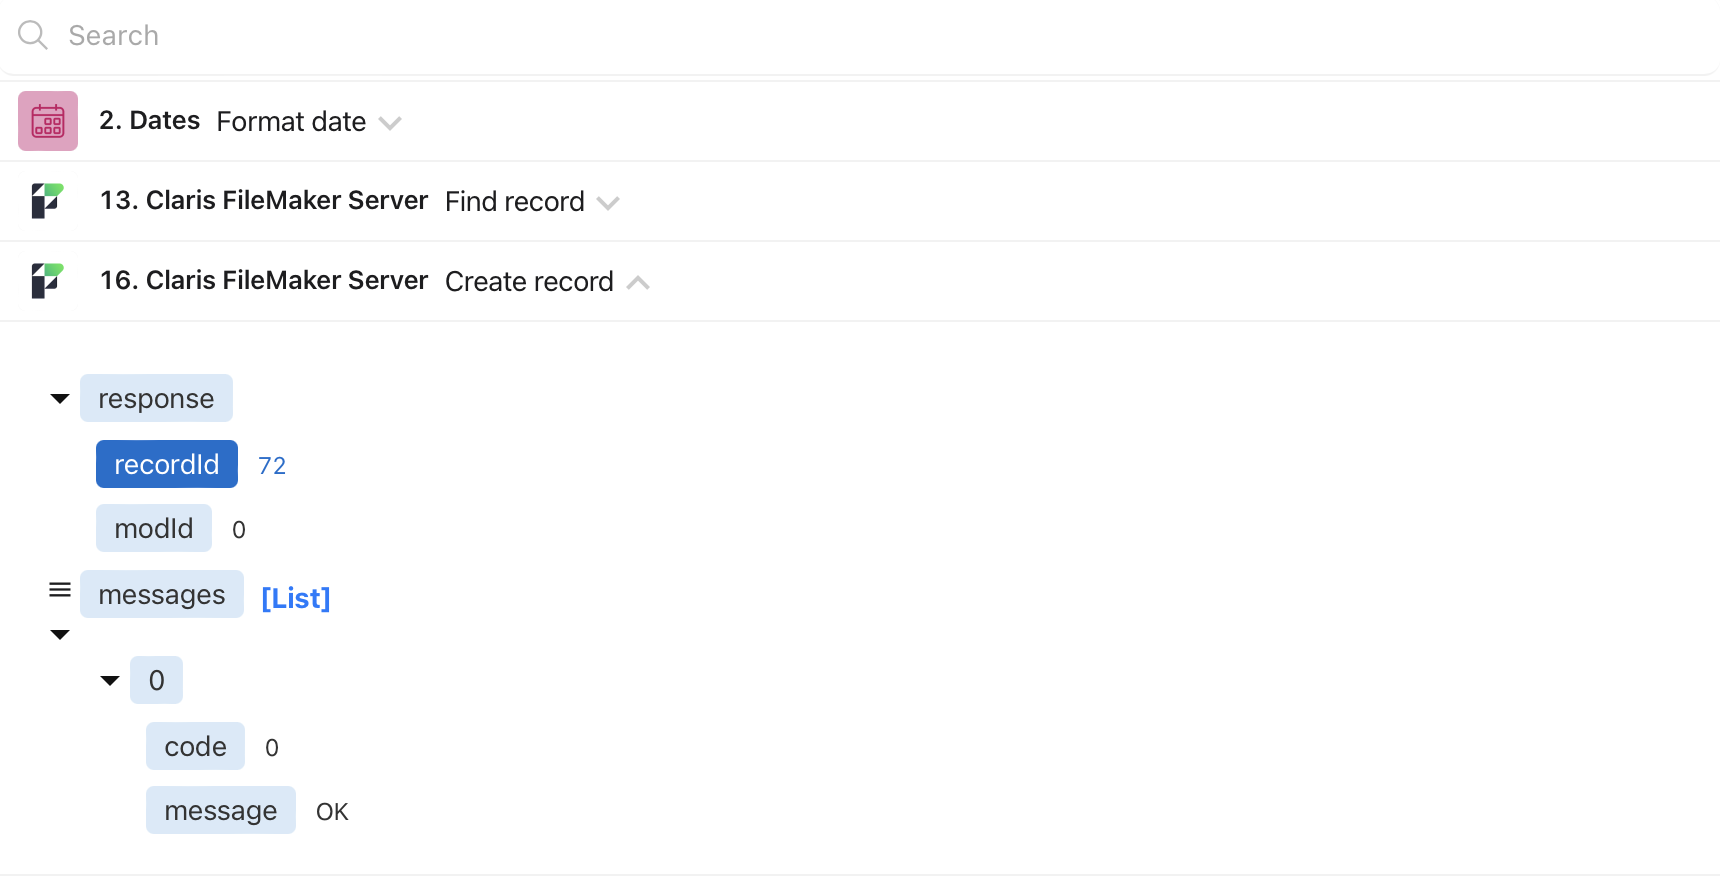This screenshot has width=1720, height=876.
Task: Expand the Format date step details
Action: tap(391, 122)
